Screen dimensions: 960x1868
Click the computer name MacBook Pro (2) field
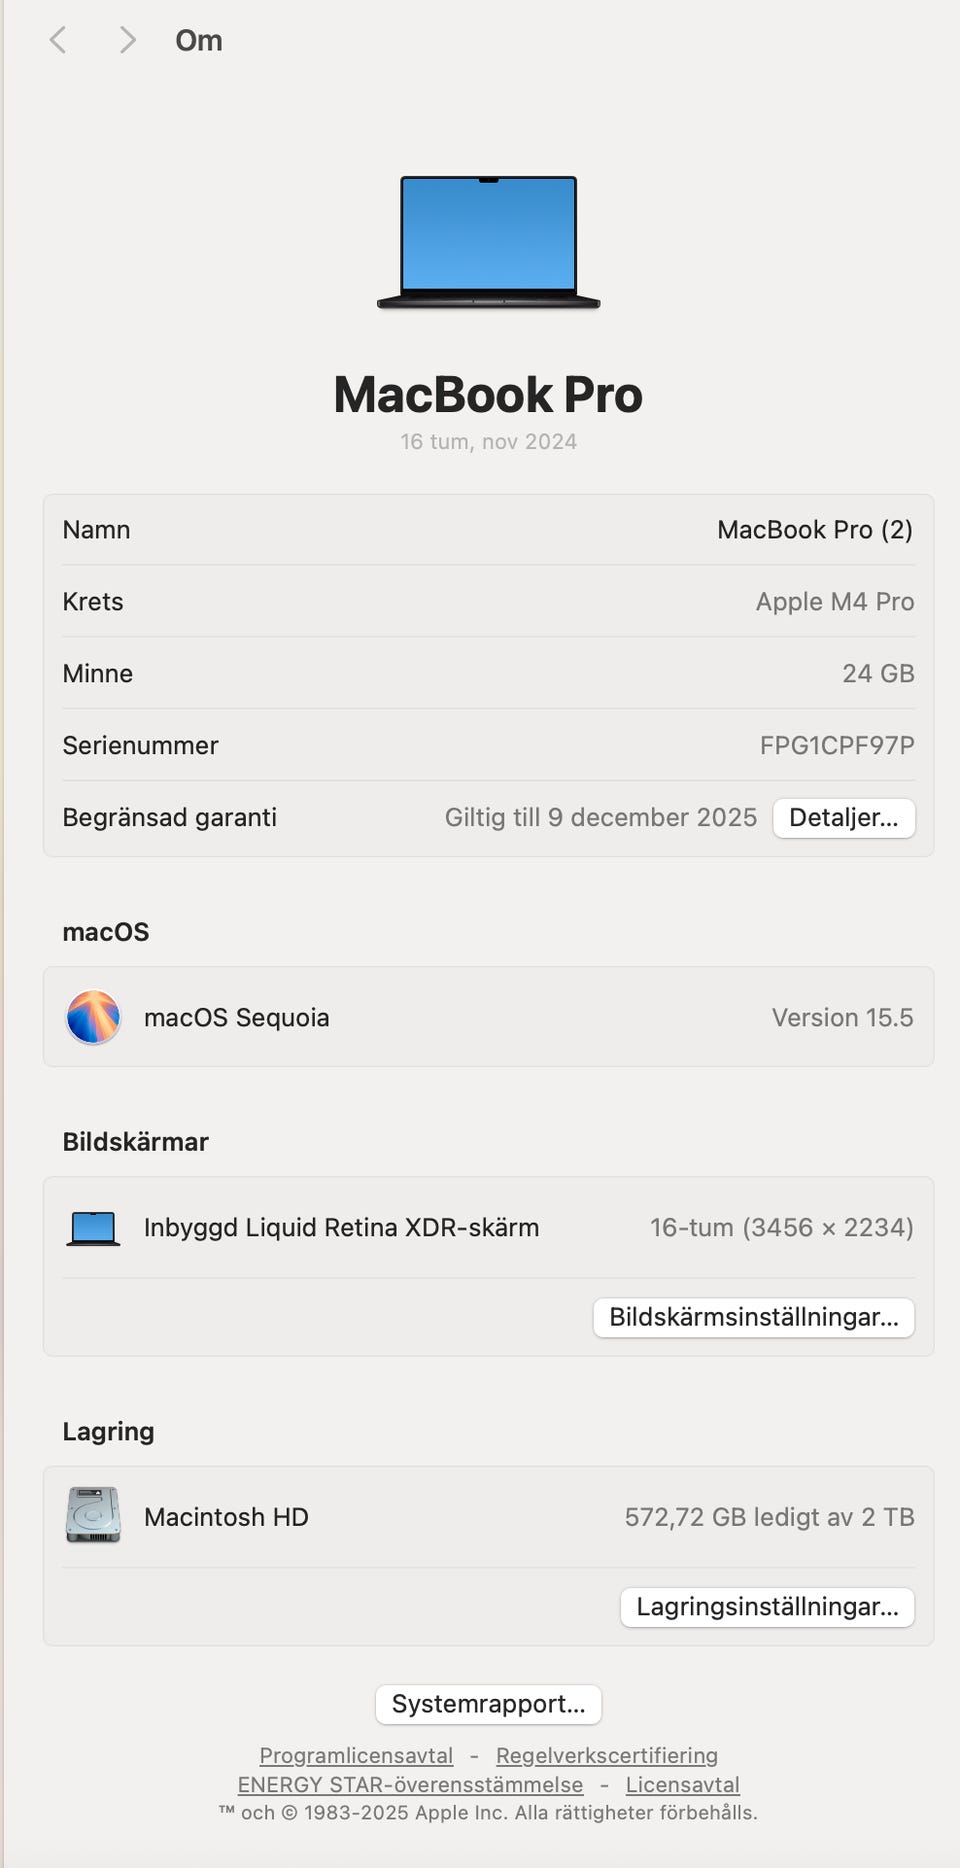click(x=814, y=530)
